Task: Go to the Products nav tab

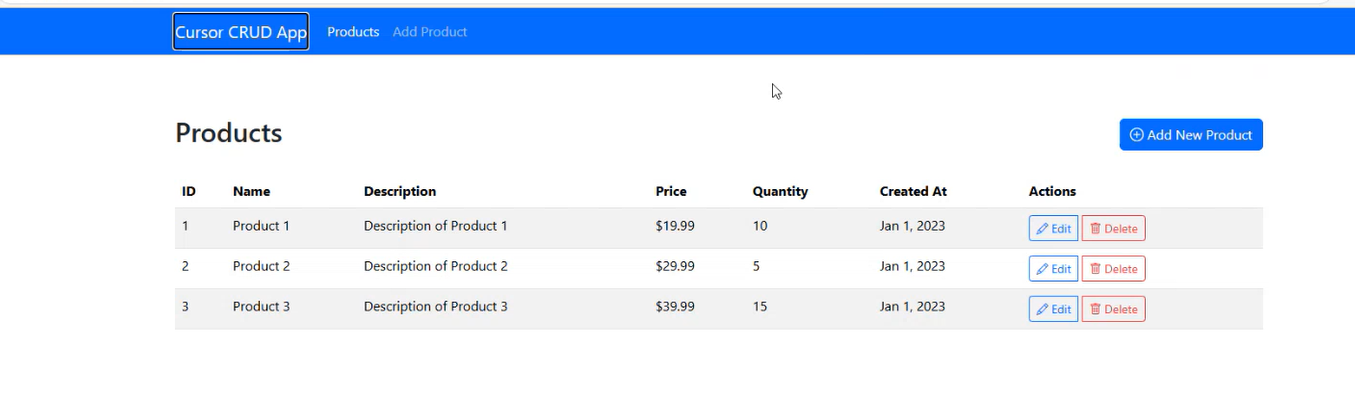Action: [353, 32]
